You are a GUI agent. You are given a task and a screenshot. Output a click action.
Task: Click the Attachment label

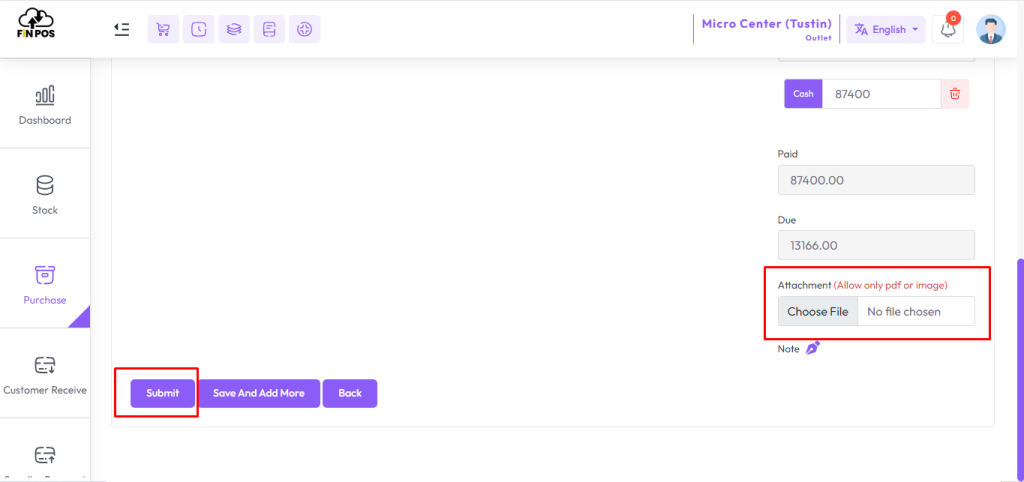point(805,285)
